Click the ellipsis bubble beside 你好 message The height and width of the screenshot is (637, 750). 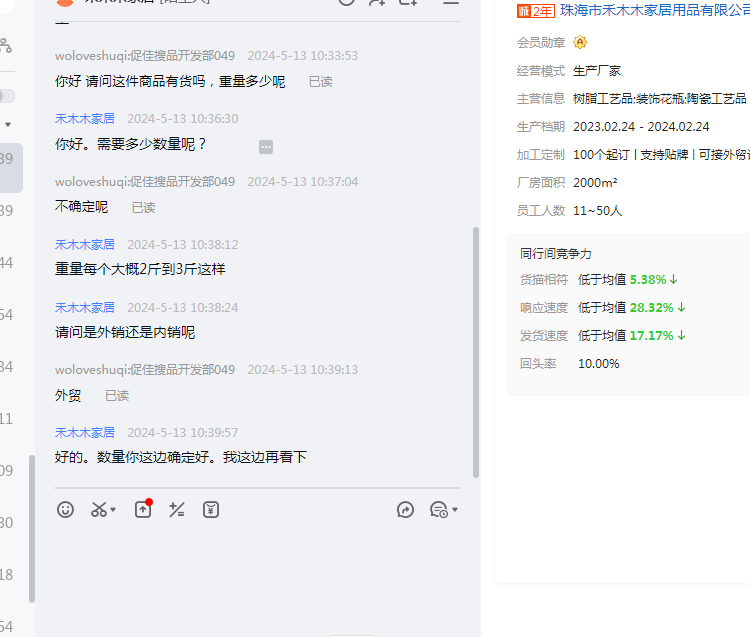click(x=266, y=147)
